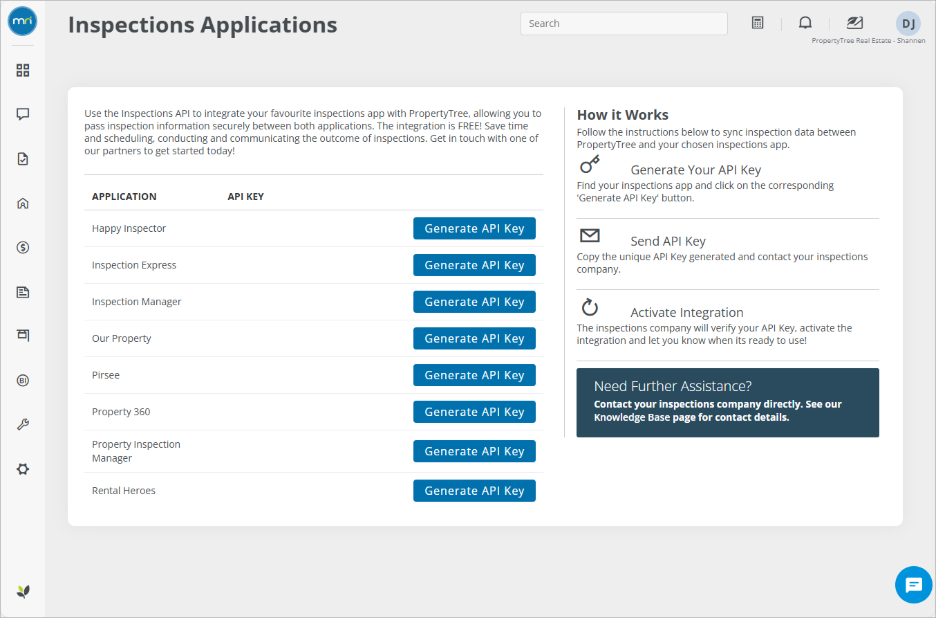The height and width of the screenshot is (618, 936).
Task: Open the archive box icon in sidebar
Action: (x=23, y=335)
